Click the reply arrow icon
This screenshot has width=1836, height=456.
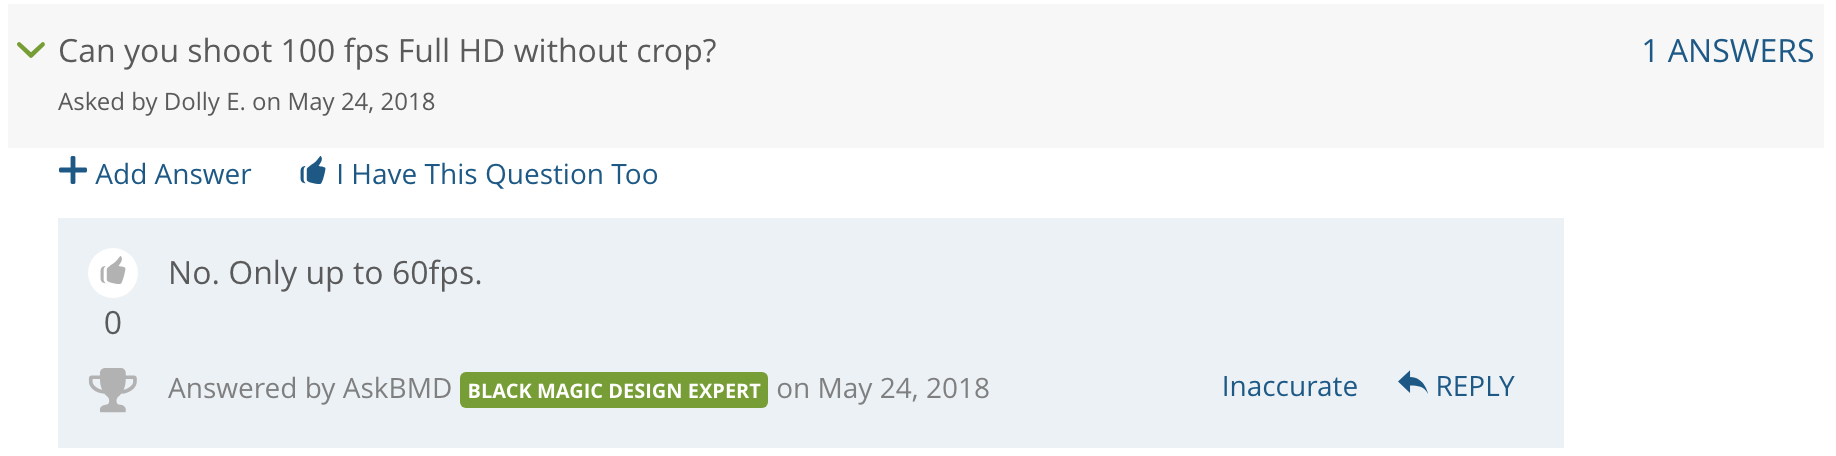[x=1412, y=382]
